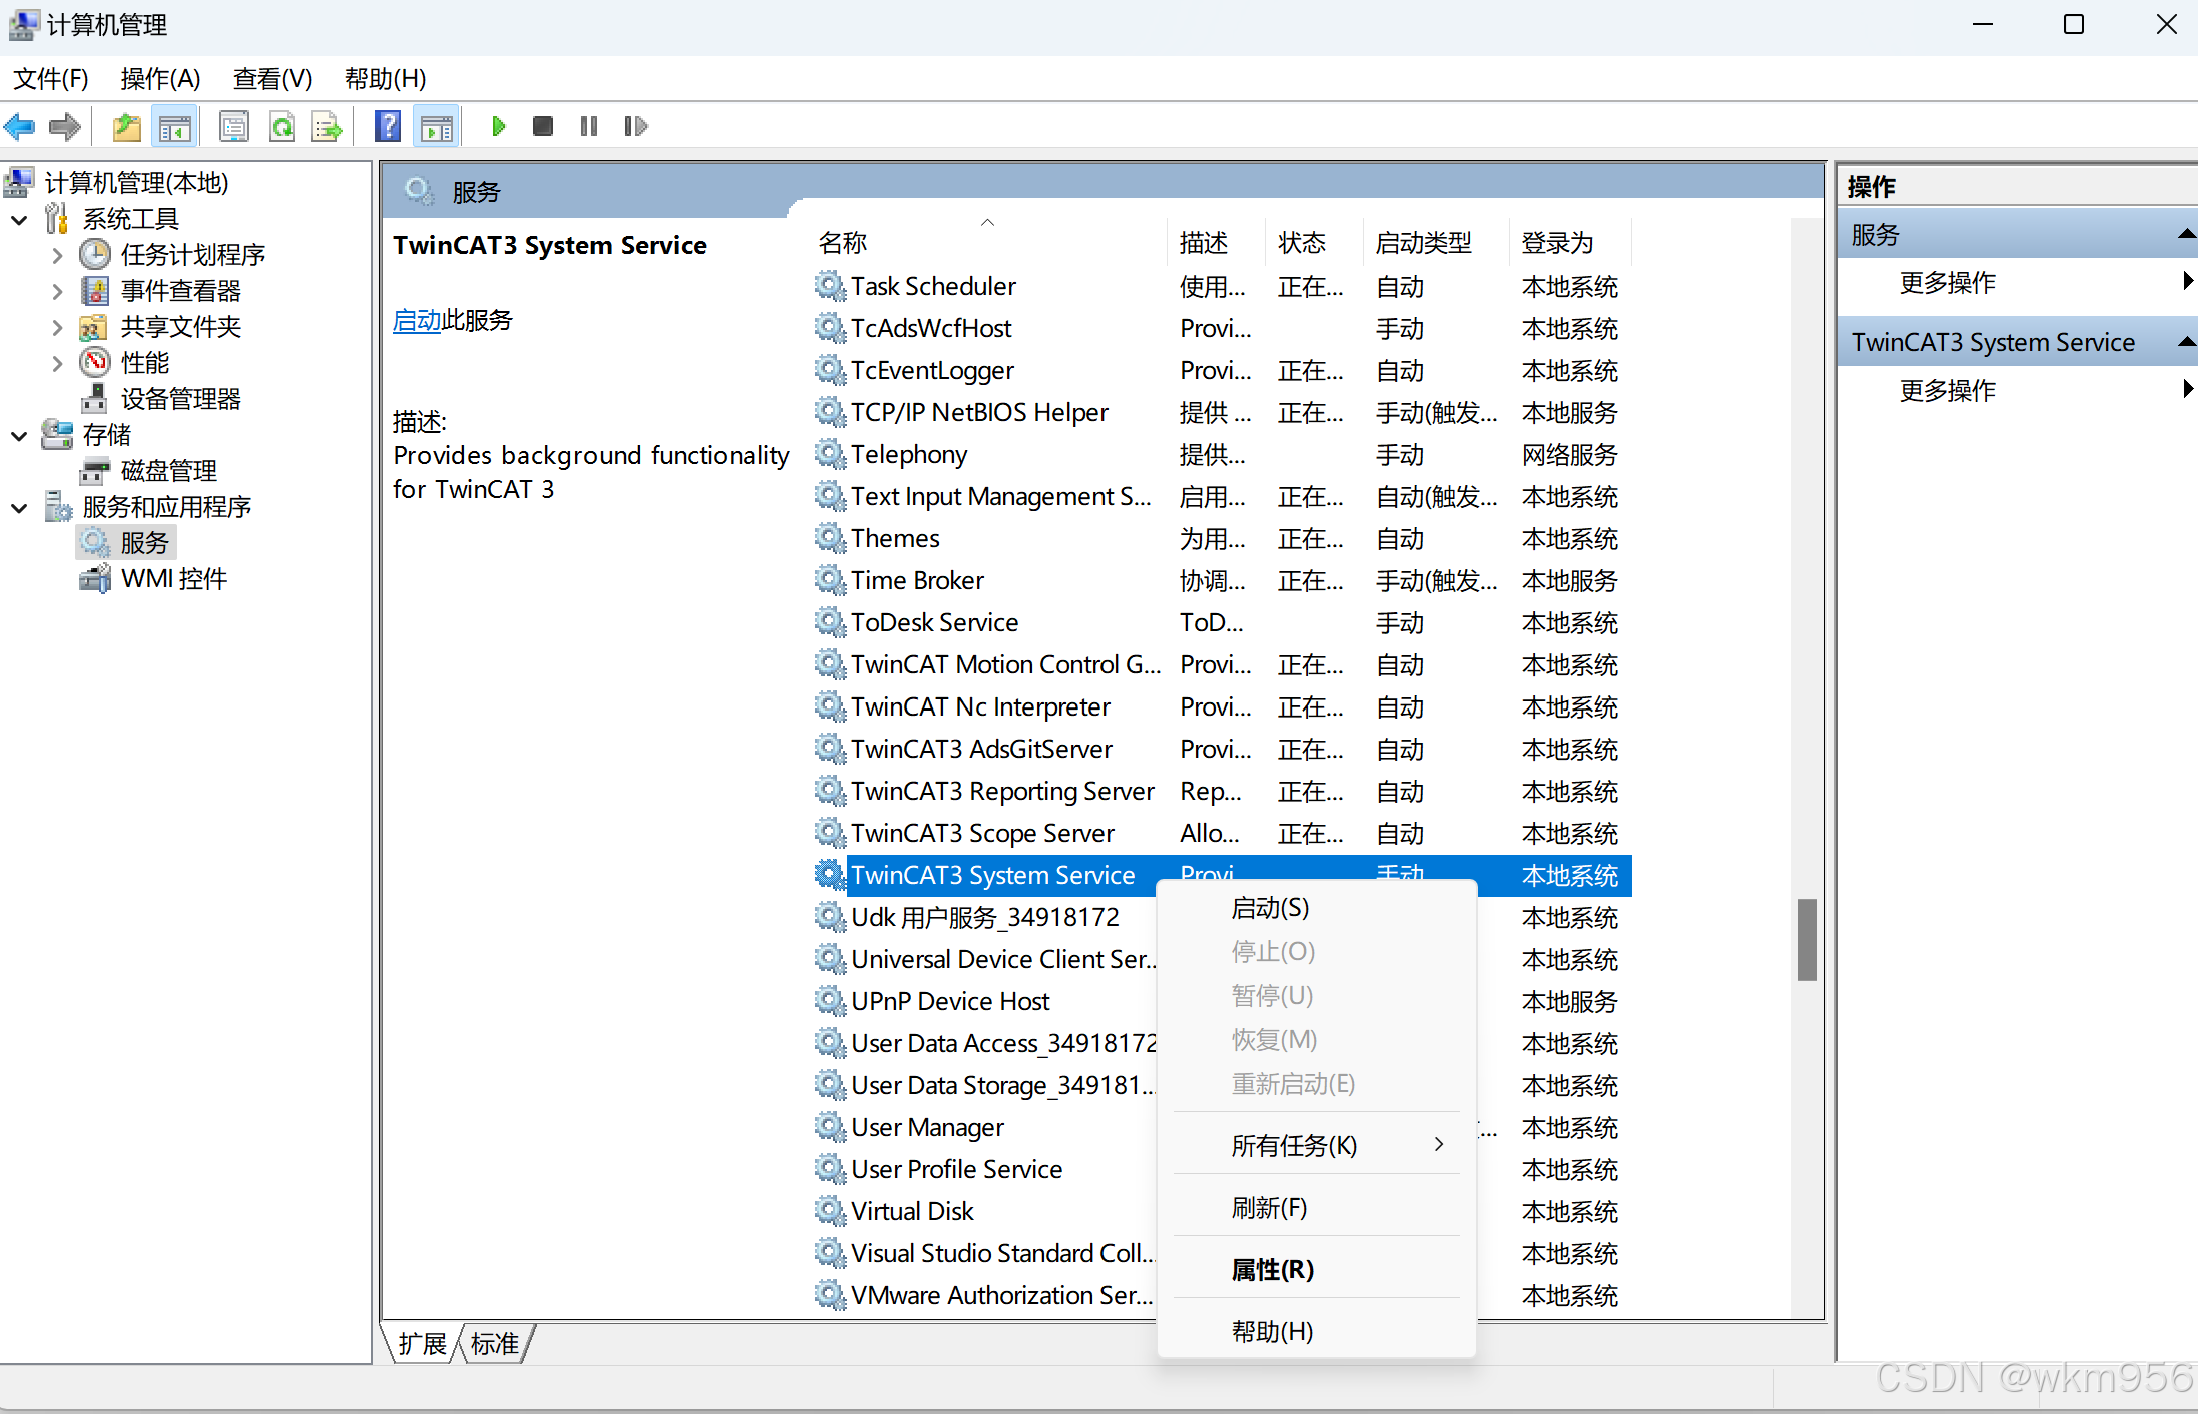Open the 操作(A) menu
2198x1414 pixels.
pos(160,78)
